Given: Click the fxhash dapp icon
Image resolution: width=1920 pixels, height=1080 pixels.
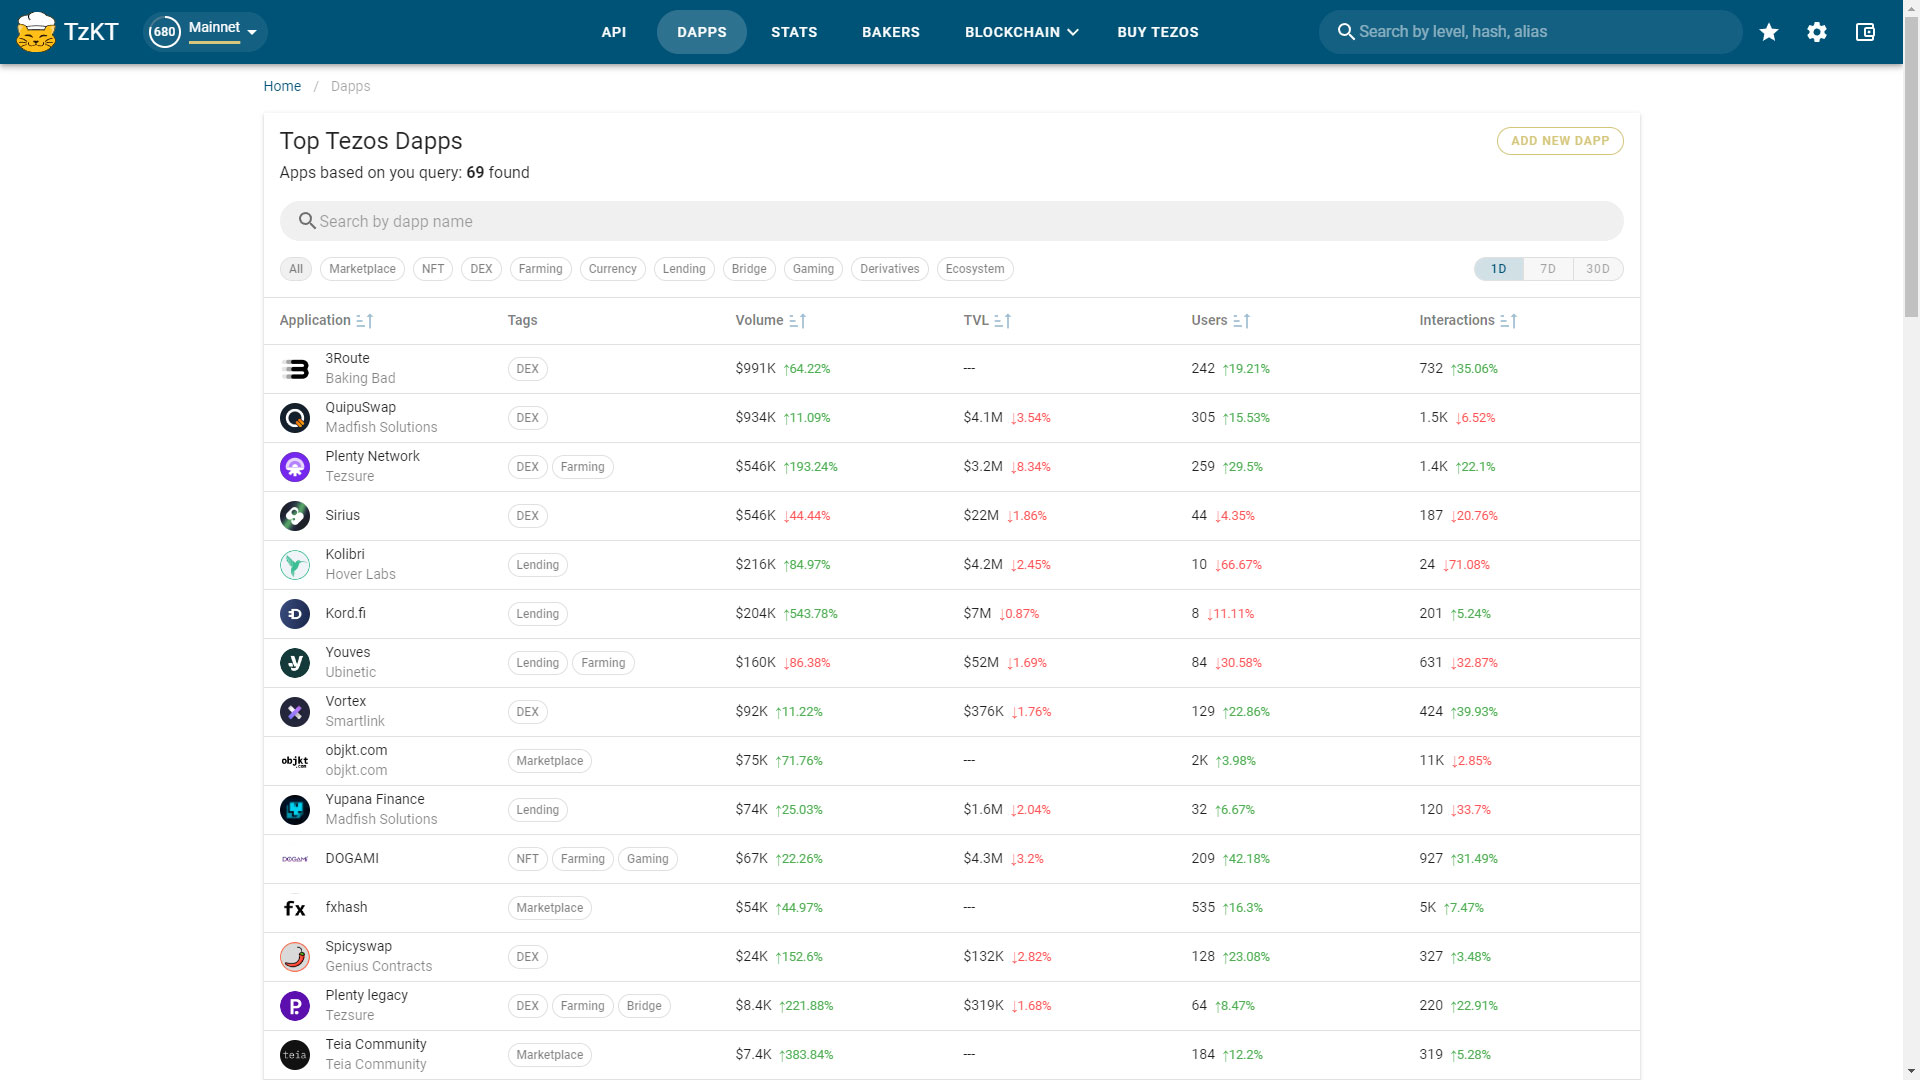Looking at the screenshot, I should click(295, 907).
